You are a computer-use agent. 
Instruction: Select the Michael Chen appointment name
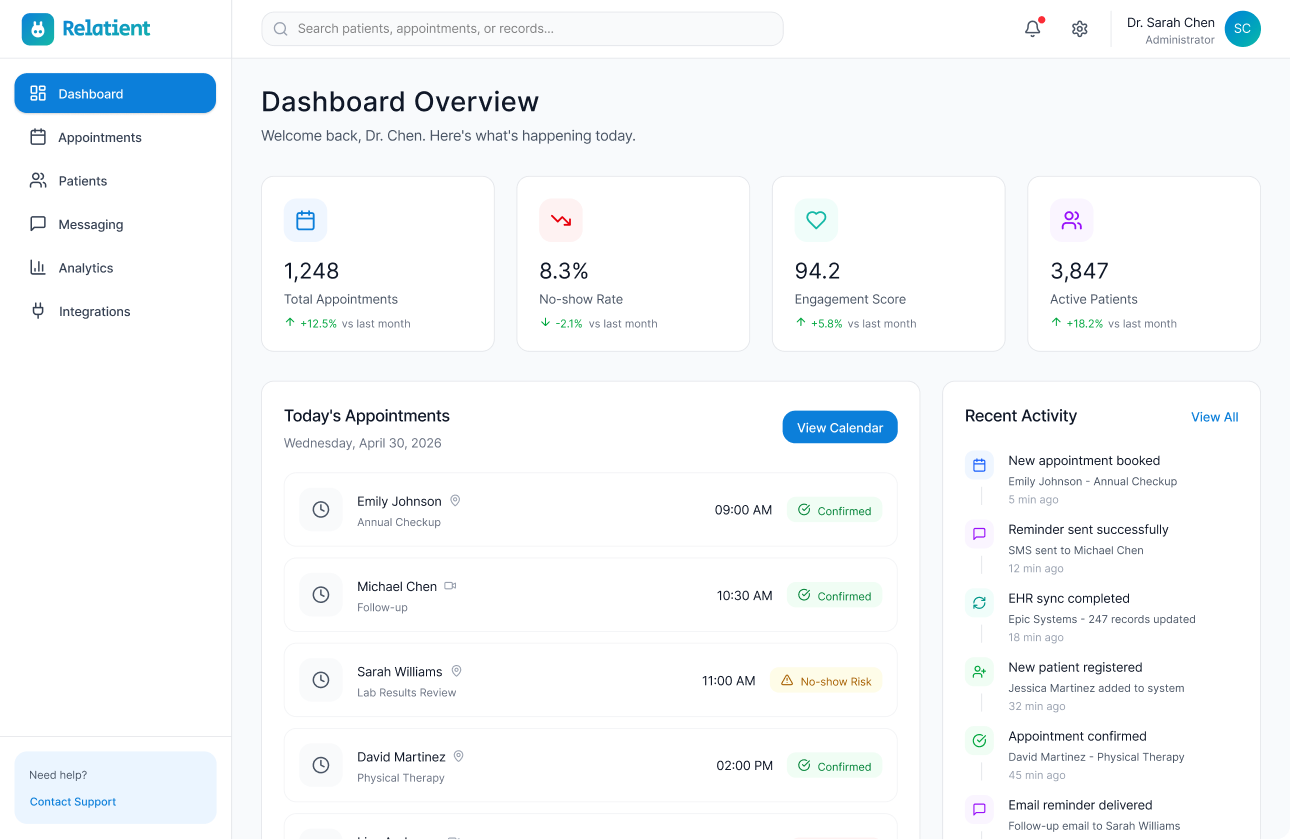(x=397, y=586)
